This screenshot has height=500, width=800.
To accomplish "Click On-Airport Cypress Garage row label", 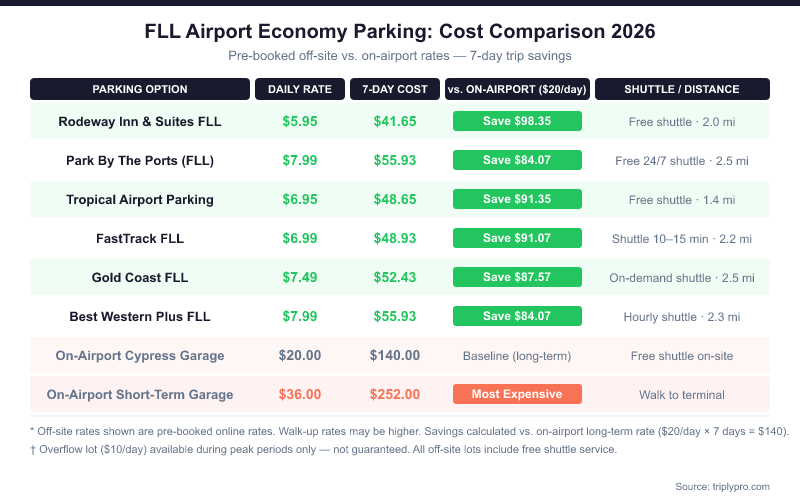I will coord(140,355).
